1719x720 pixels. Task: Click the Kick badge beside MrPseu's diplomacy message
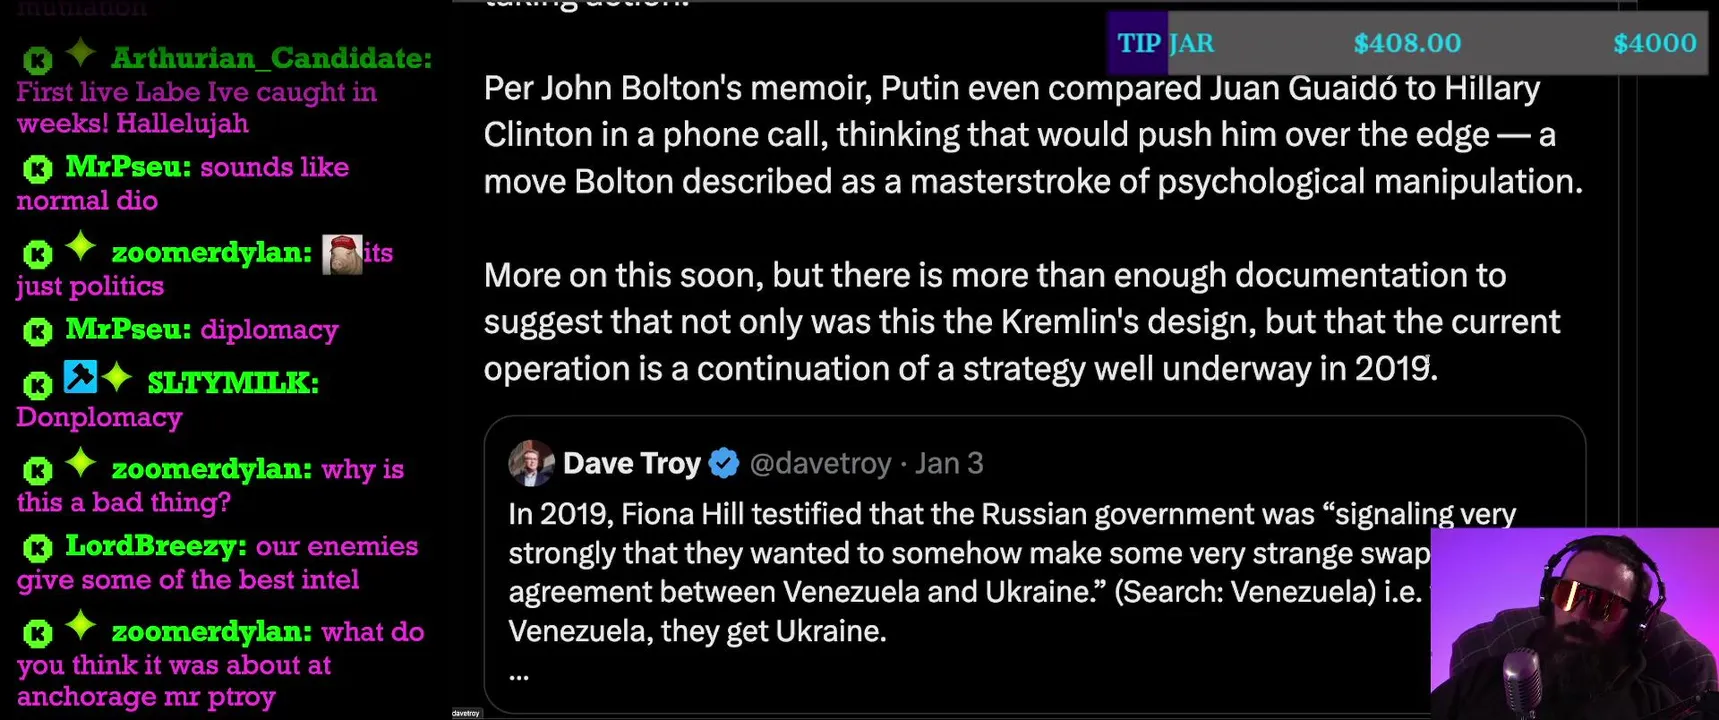38,331
